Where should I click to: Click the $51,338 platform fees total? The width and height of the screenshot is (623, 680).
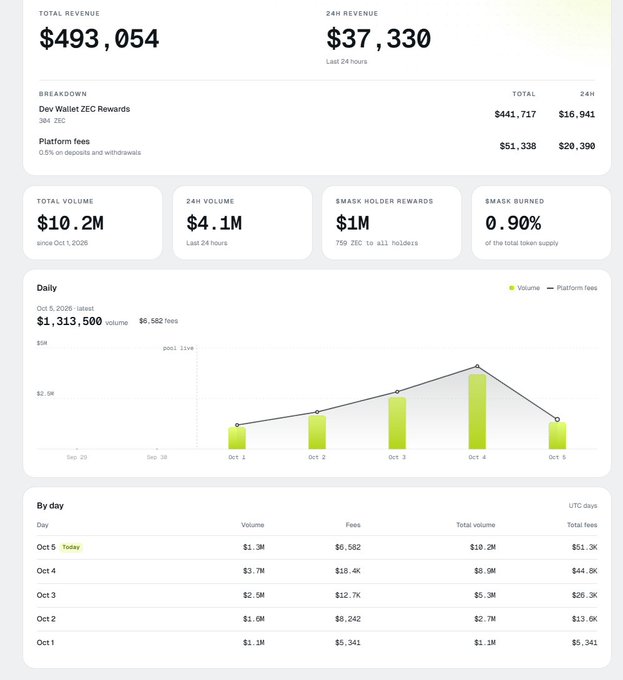click(x=518, y=146)
